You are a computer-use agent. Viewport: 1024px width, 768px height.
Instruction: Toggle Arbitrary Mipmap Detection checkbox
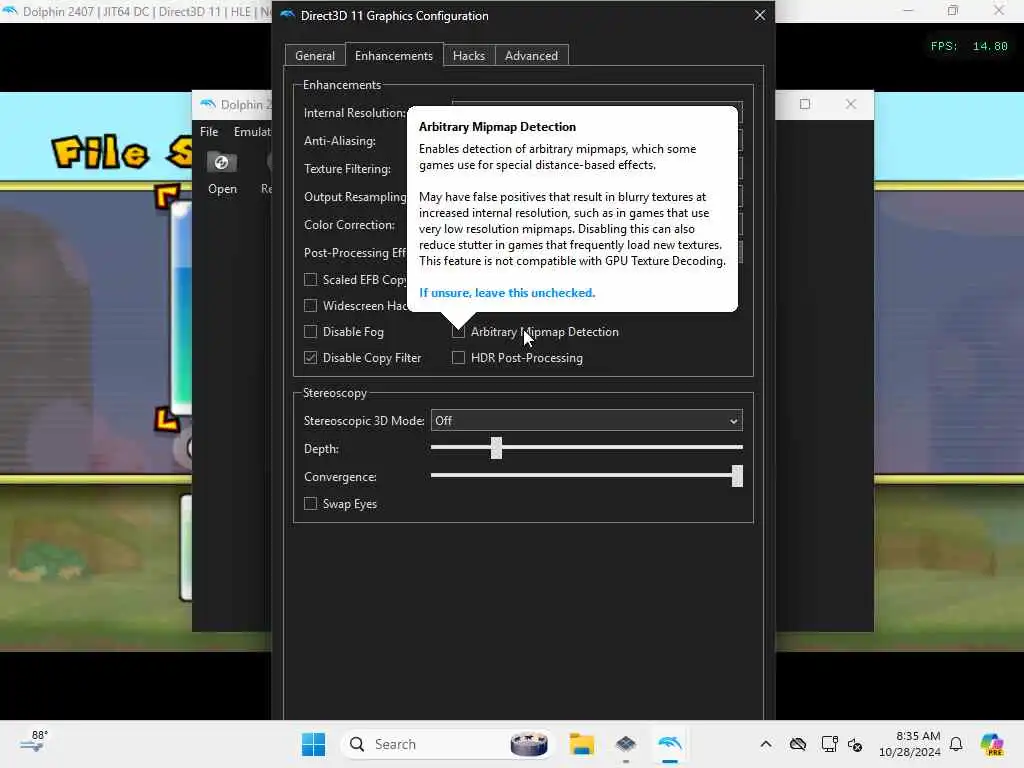tap(458, 332)
